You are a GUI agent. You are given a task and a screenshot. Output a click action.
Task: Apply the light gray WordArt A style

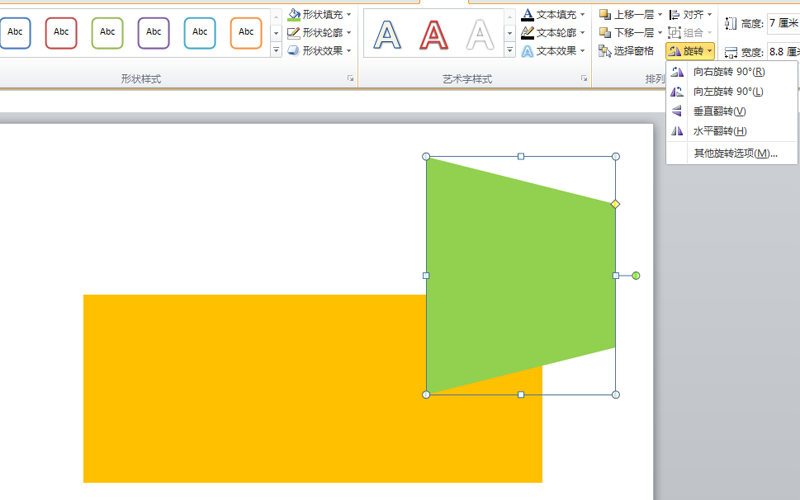click(x=480, y=34)
